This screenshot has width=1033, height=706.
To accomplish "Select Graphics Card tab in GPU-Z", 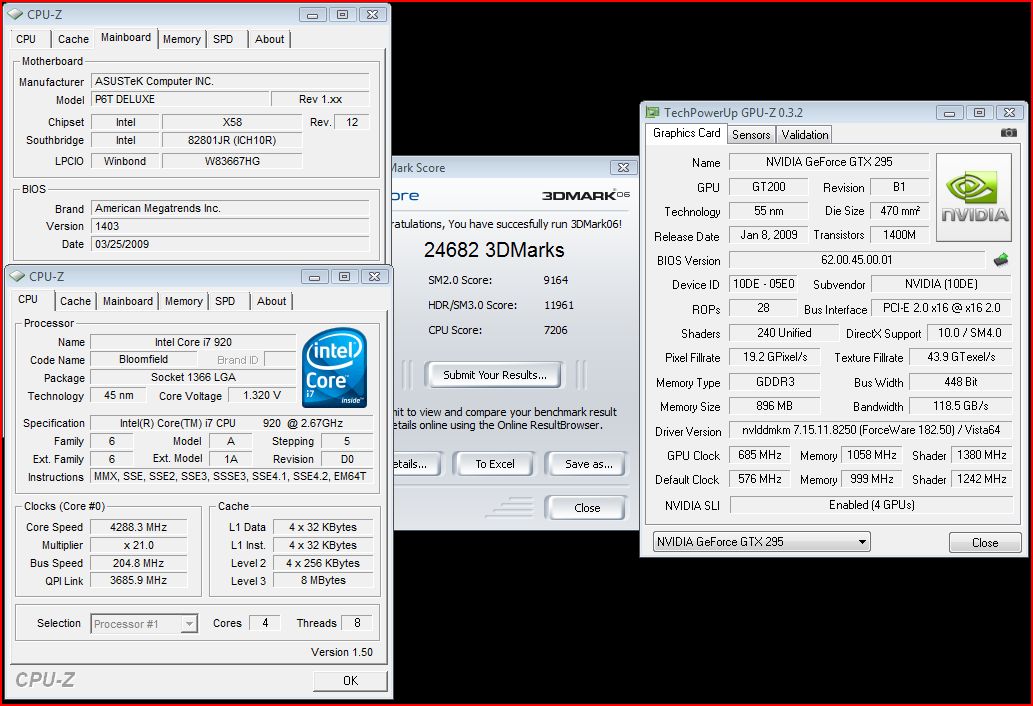I will (x=686, y=133).
